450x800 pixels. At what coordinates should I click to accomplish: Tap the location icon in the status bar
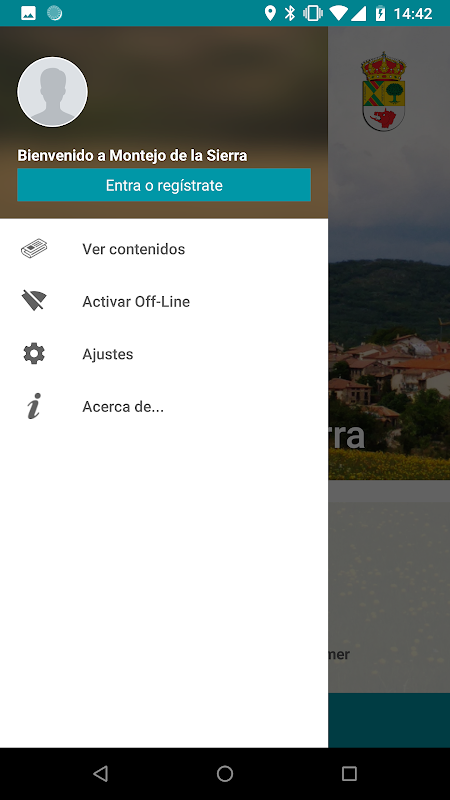click(x=270, y=13)
